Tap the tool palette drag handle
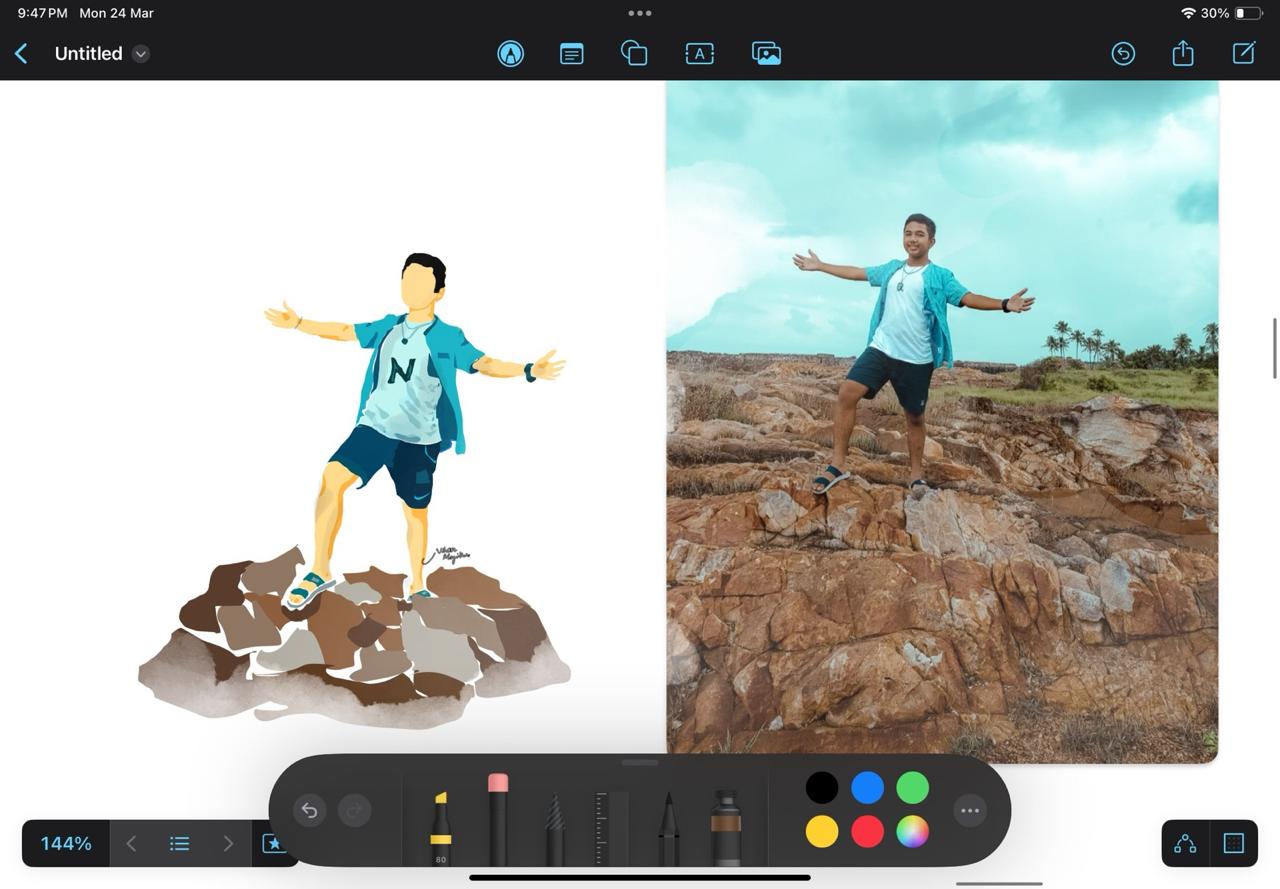Viewport: 1280px width, 889px height. point(640,762)
